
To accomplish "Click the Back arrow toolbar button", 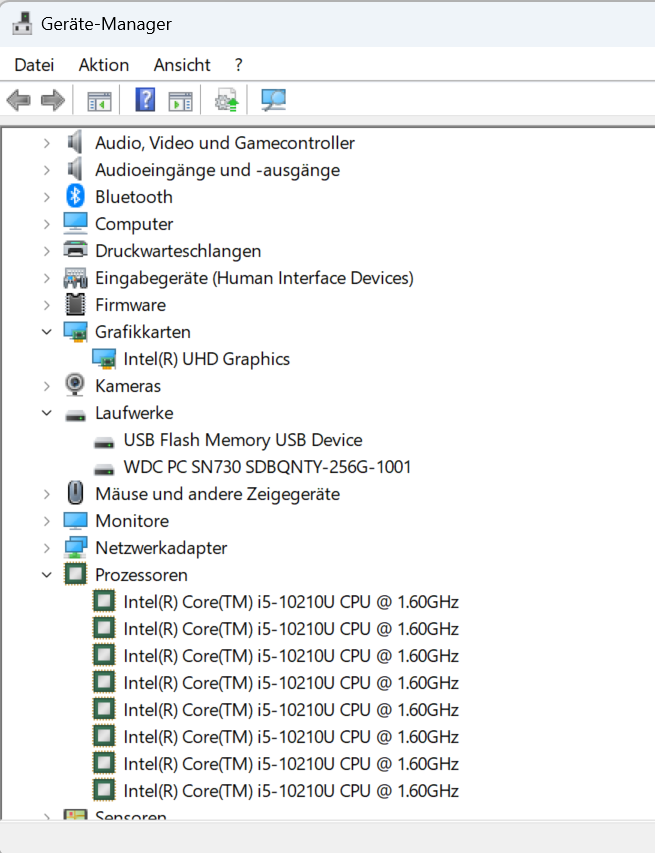I will (18, 100).
